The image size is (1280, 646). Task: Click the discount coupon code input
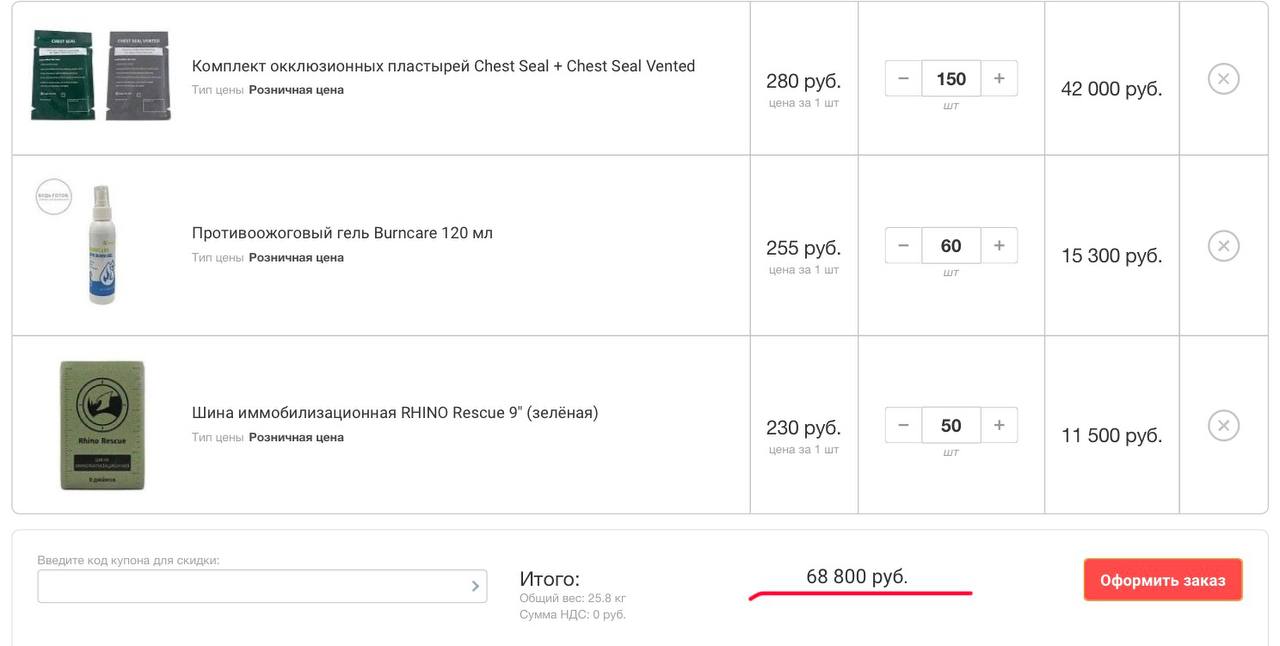point(250,586)
